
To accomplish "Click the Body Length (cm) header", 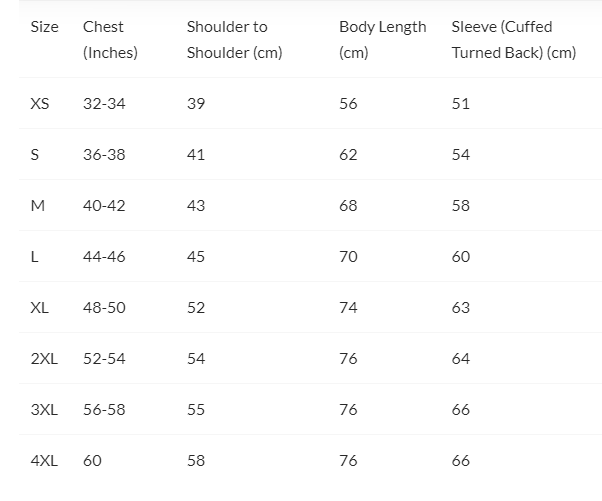I will click(382, 40).
